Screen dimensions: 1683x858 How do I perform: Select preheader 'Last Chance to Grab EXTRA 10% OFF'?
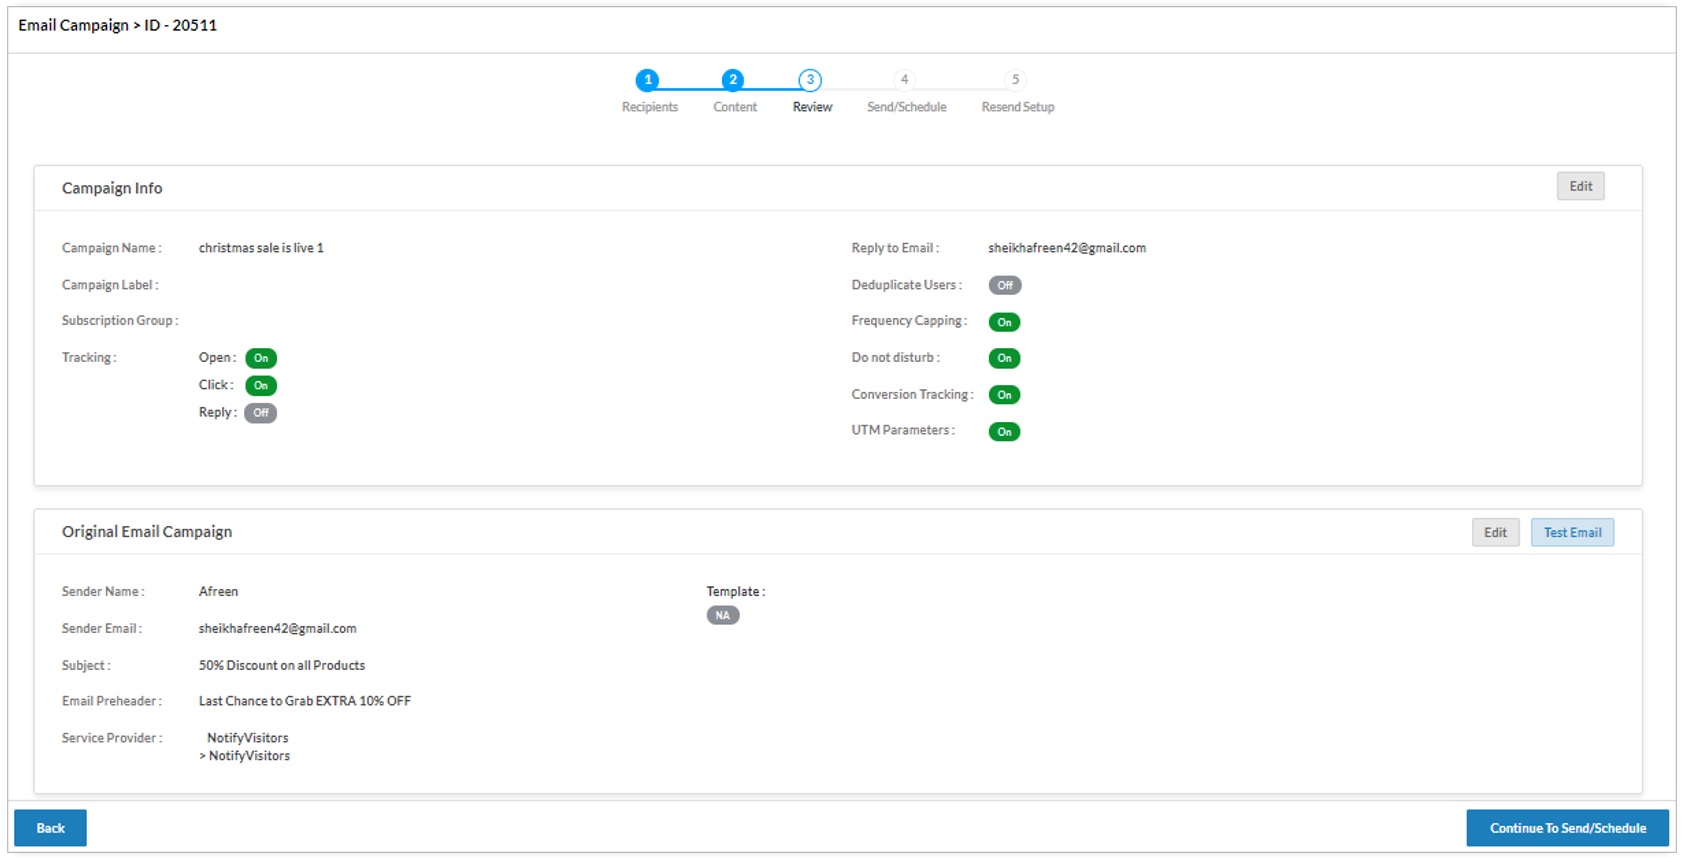coord(304,702)
